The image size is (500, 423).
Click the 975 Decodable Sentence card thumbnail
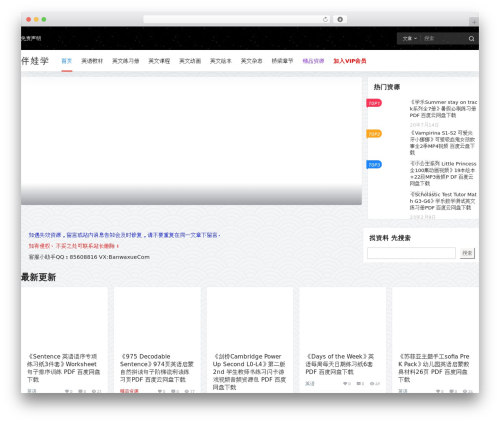pos(157,317)
